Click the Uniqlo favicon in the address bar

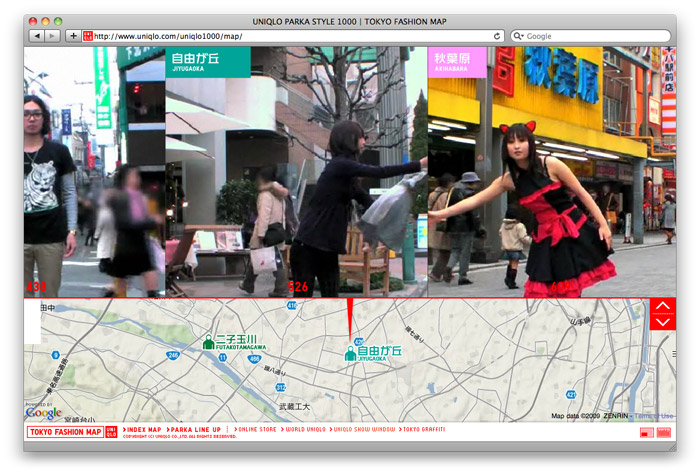point(88,36)
